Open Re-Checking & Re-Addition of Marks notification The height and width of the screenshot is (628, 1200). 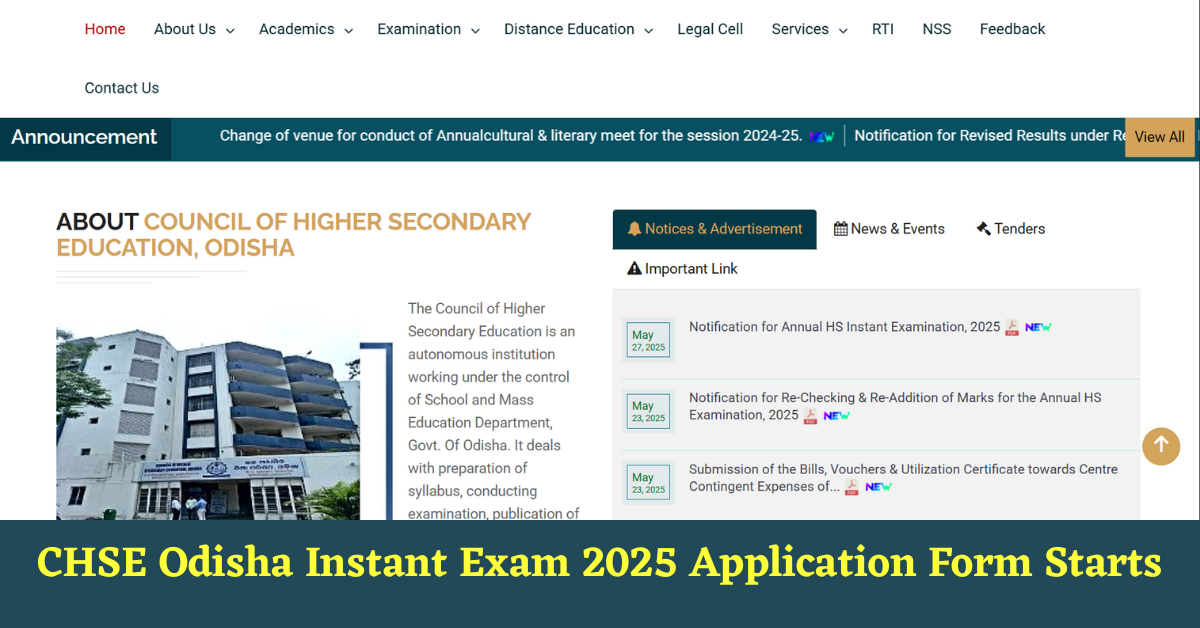[895, 406]
